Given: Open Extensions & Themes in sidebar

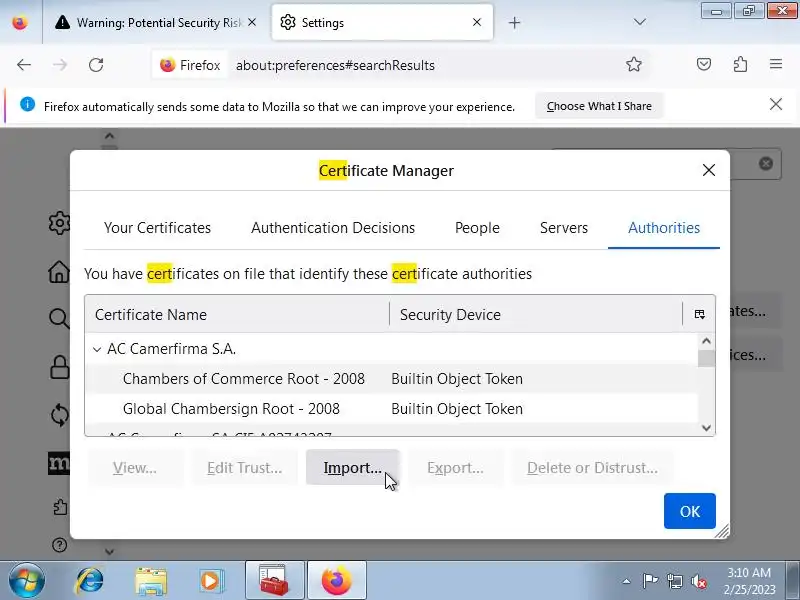Looking at the screenshot, I should [x=60, y=507].
